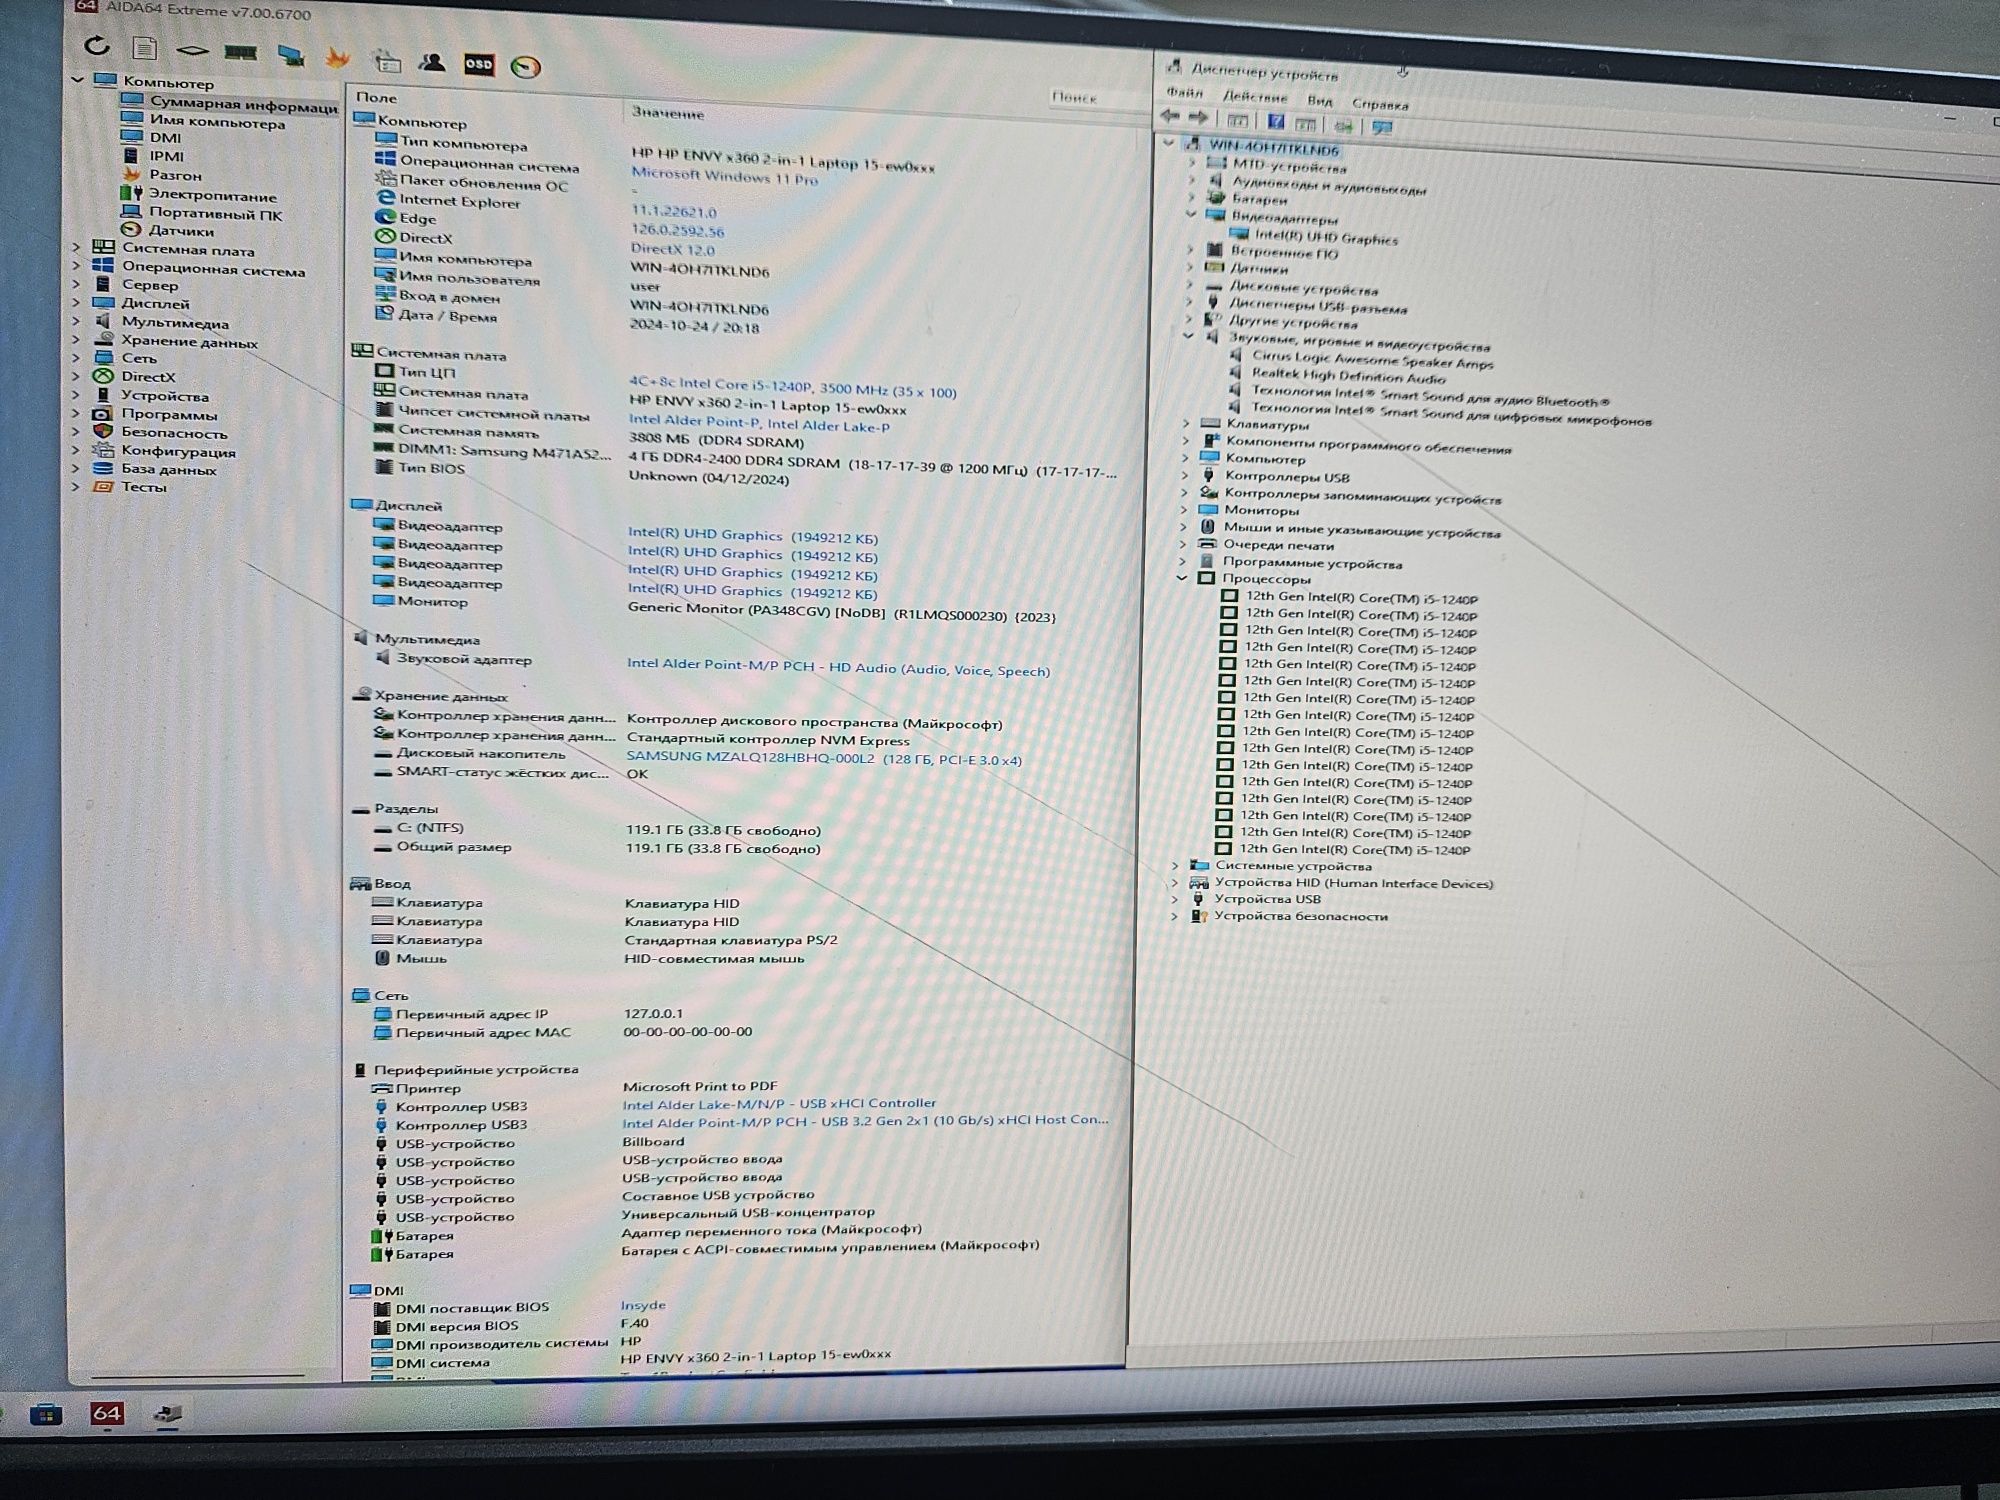Click the flame stability test toolbar icon

coord(338,58)
